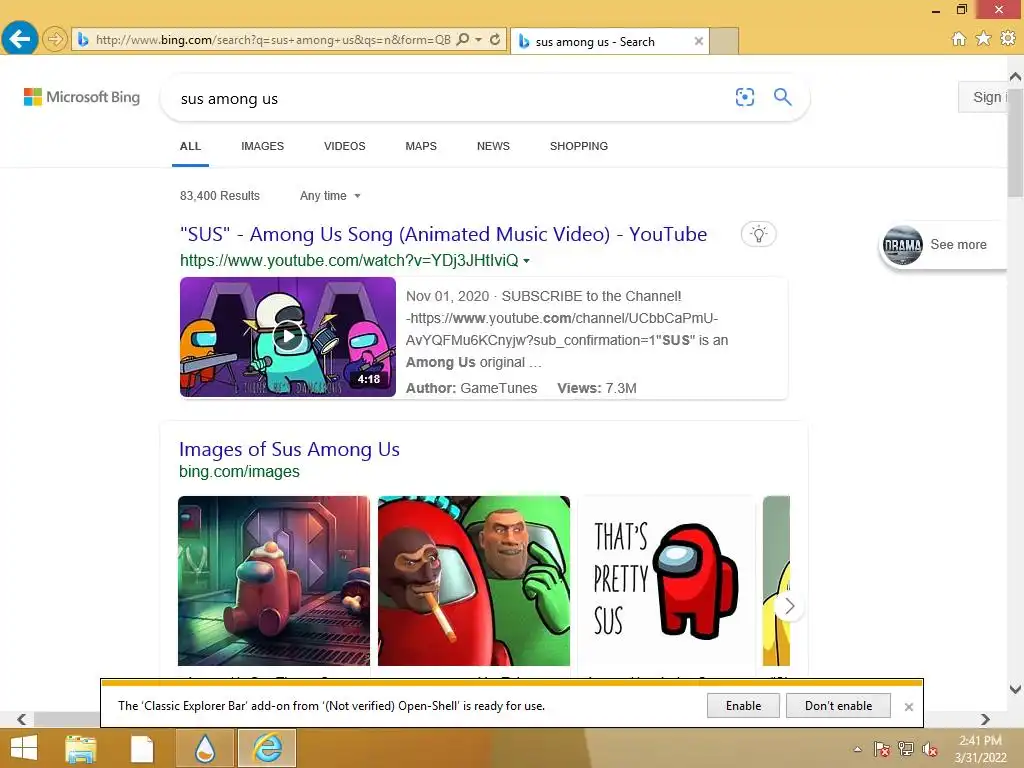Click the browser Forward arrow button
Viewport: 1024px width, 768px height.
(55, 39)
